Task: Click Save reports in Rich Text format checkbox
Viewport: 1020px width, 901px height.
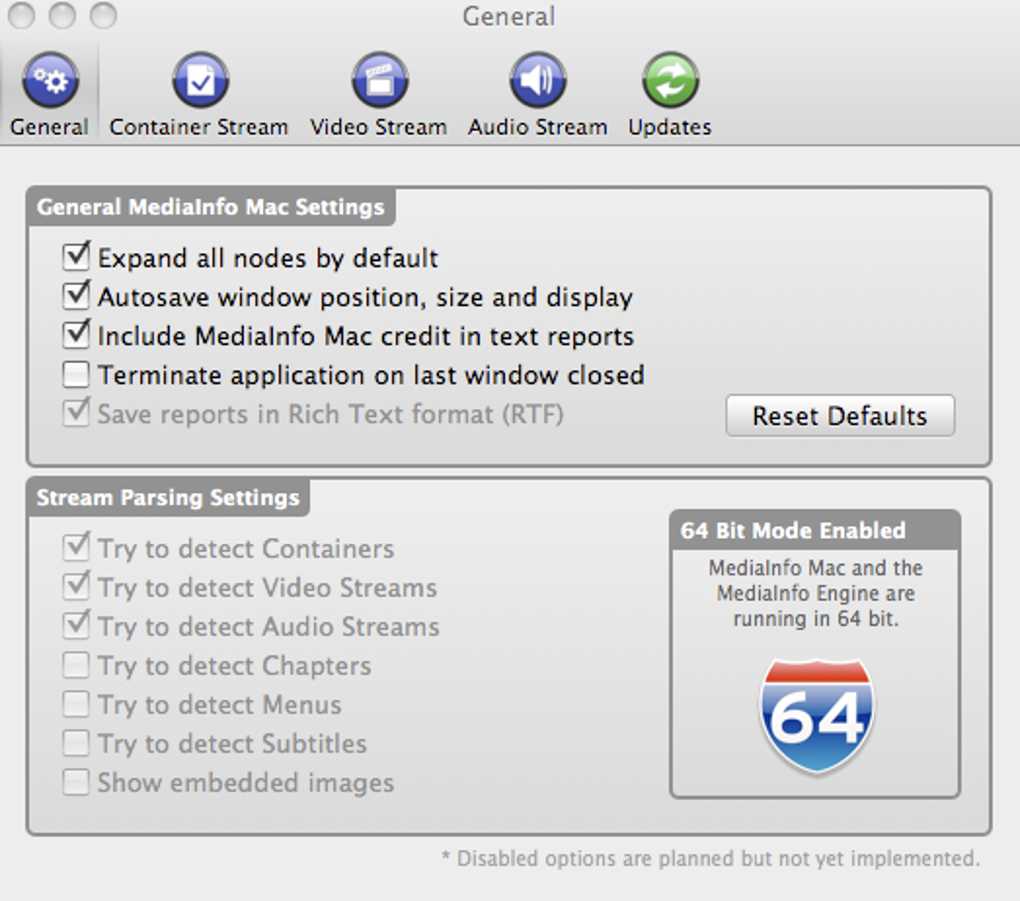Action: pyautogui.click(x=76, y=412)
